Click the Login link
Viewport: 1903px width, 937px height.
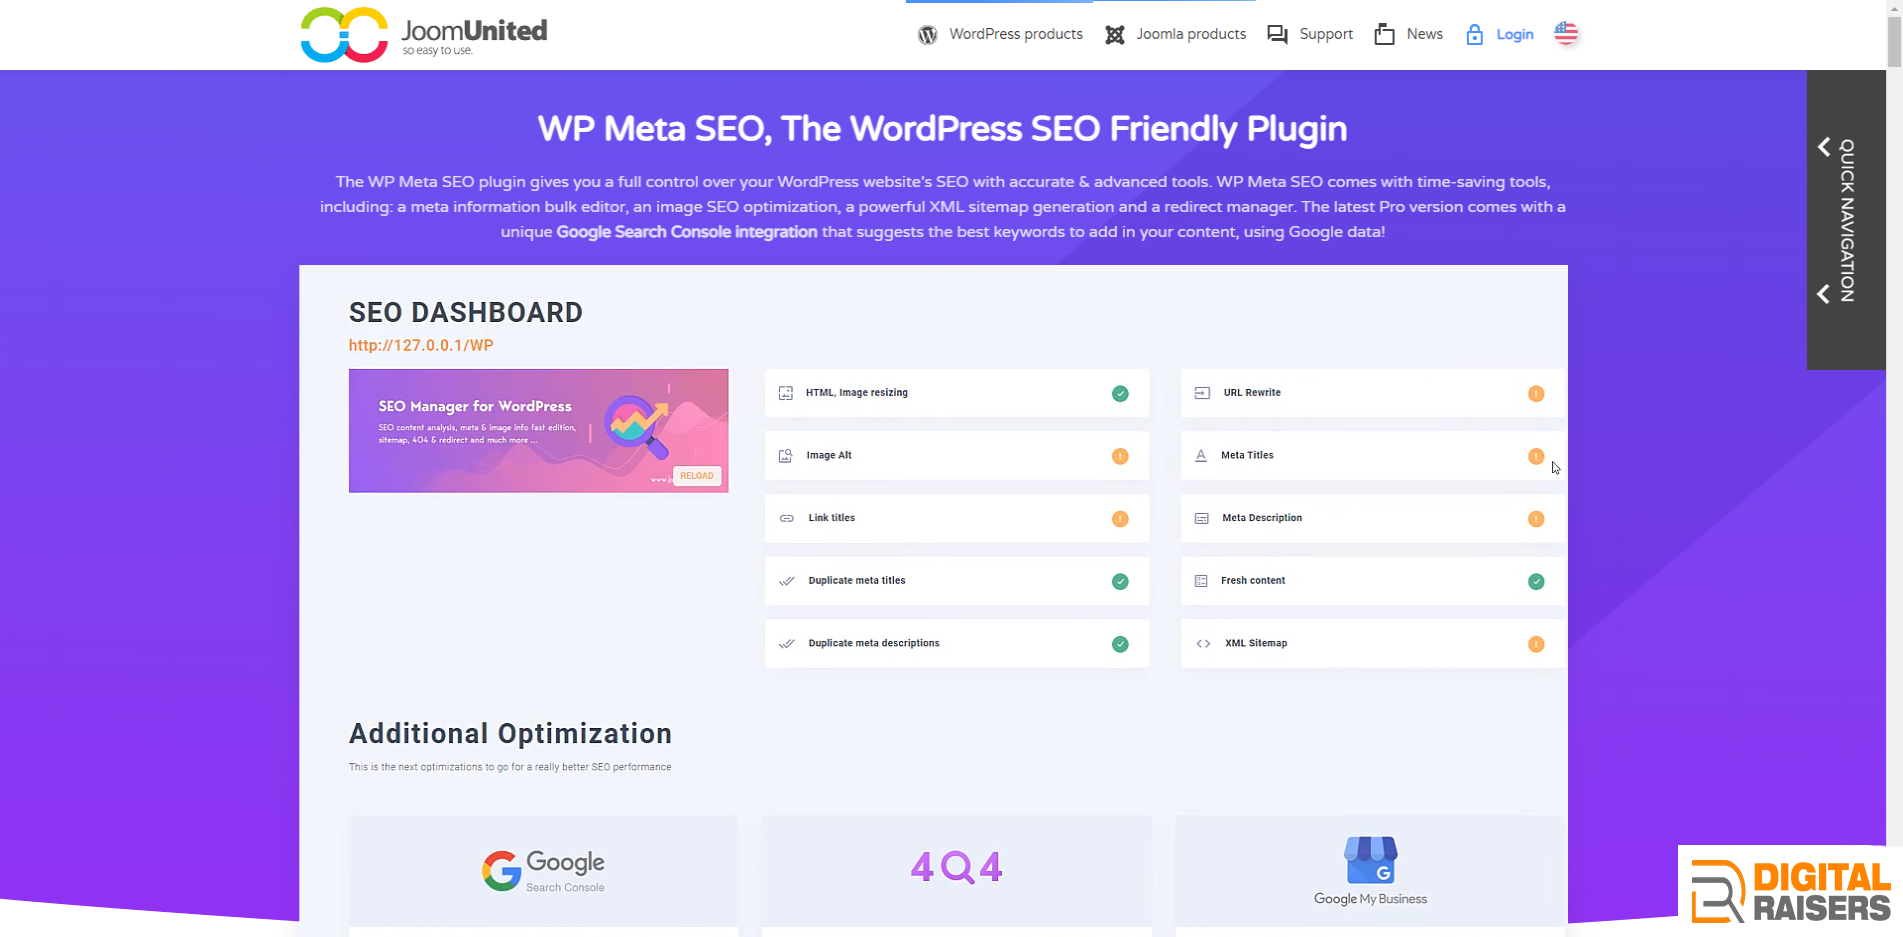pos(1515,34)
